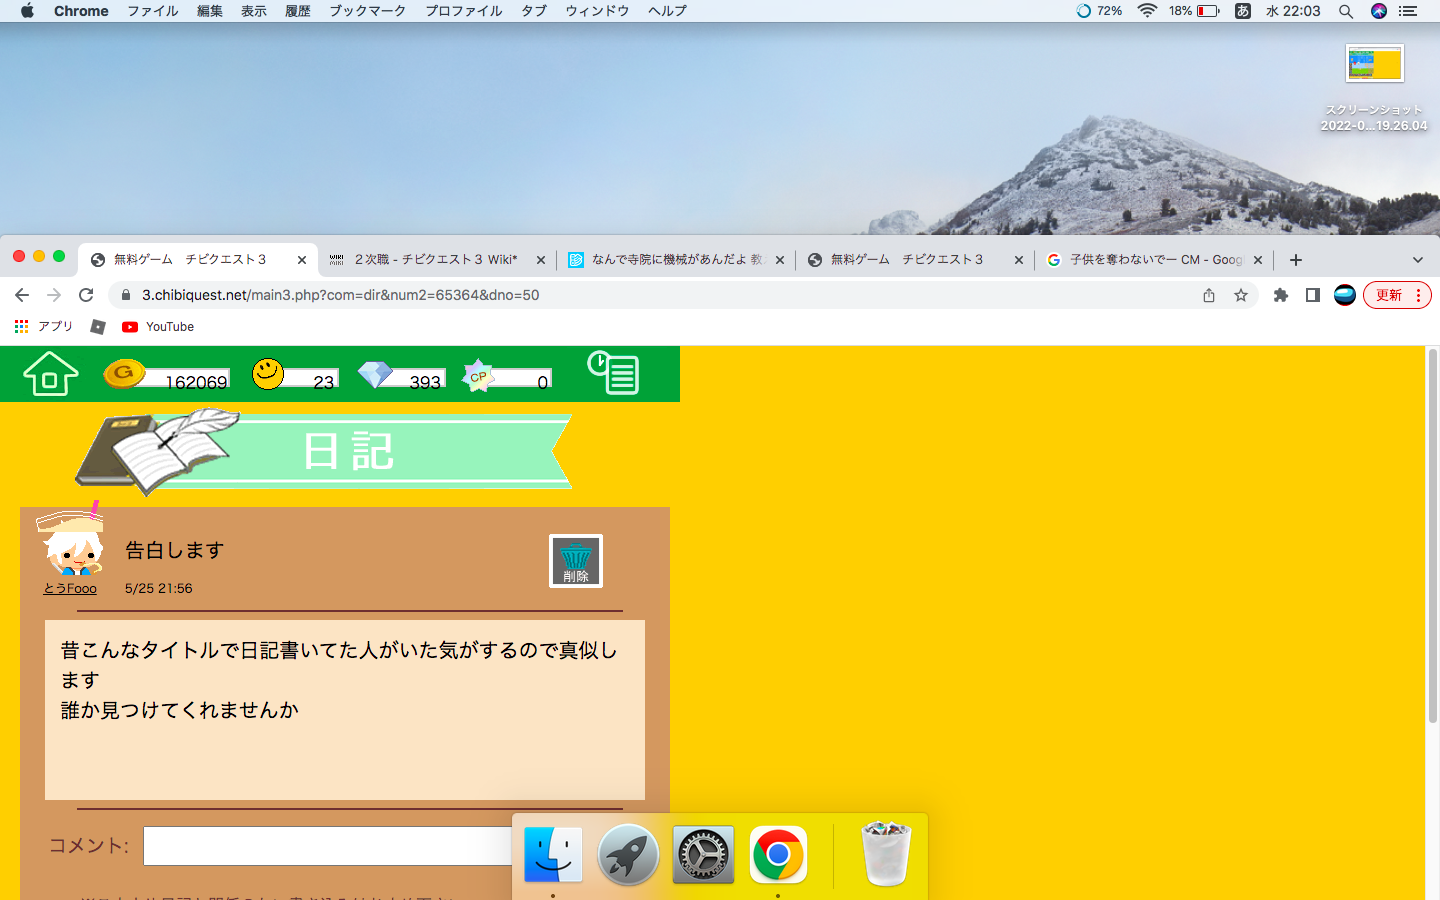Click the diary book and quill icon
Image resolution: width=1440 pixels, height=900 pixels.
[x=155, y=450]
